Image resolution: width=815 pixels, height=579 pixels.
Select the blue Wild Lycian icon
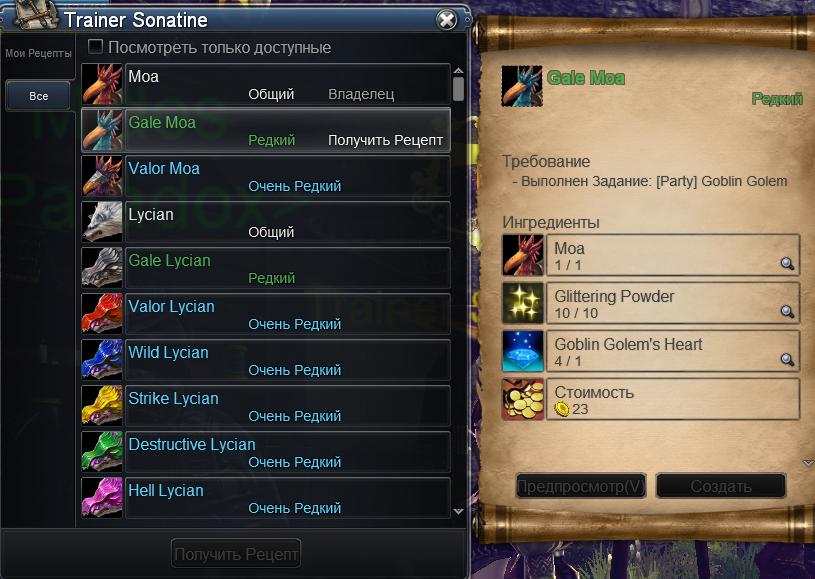point(102,360)
